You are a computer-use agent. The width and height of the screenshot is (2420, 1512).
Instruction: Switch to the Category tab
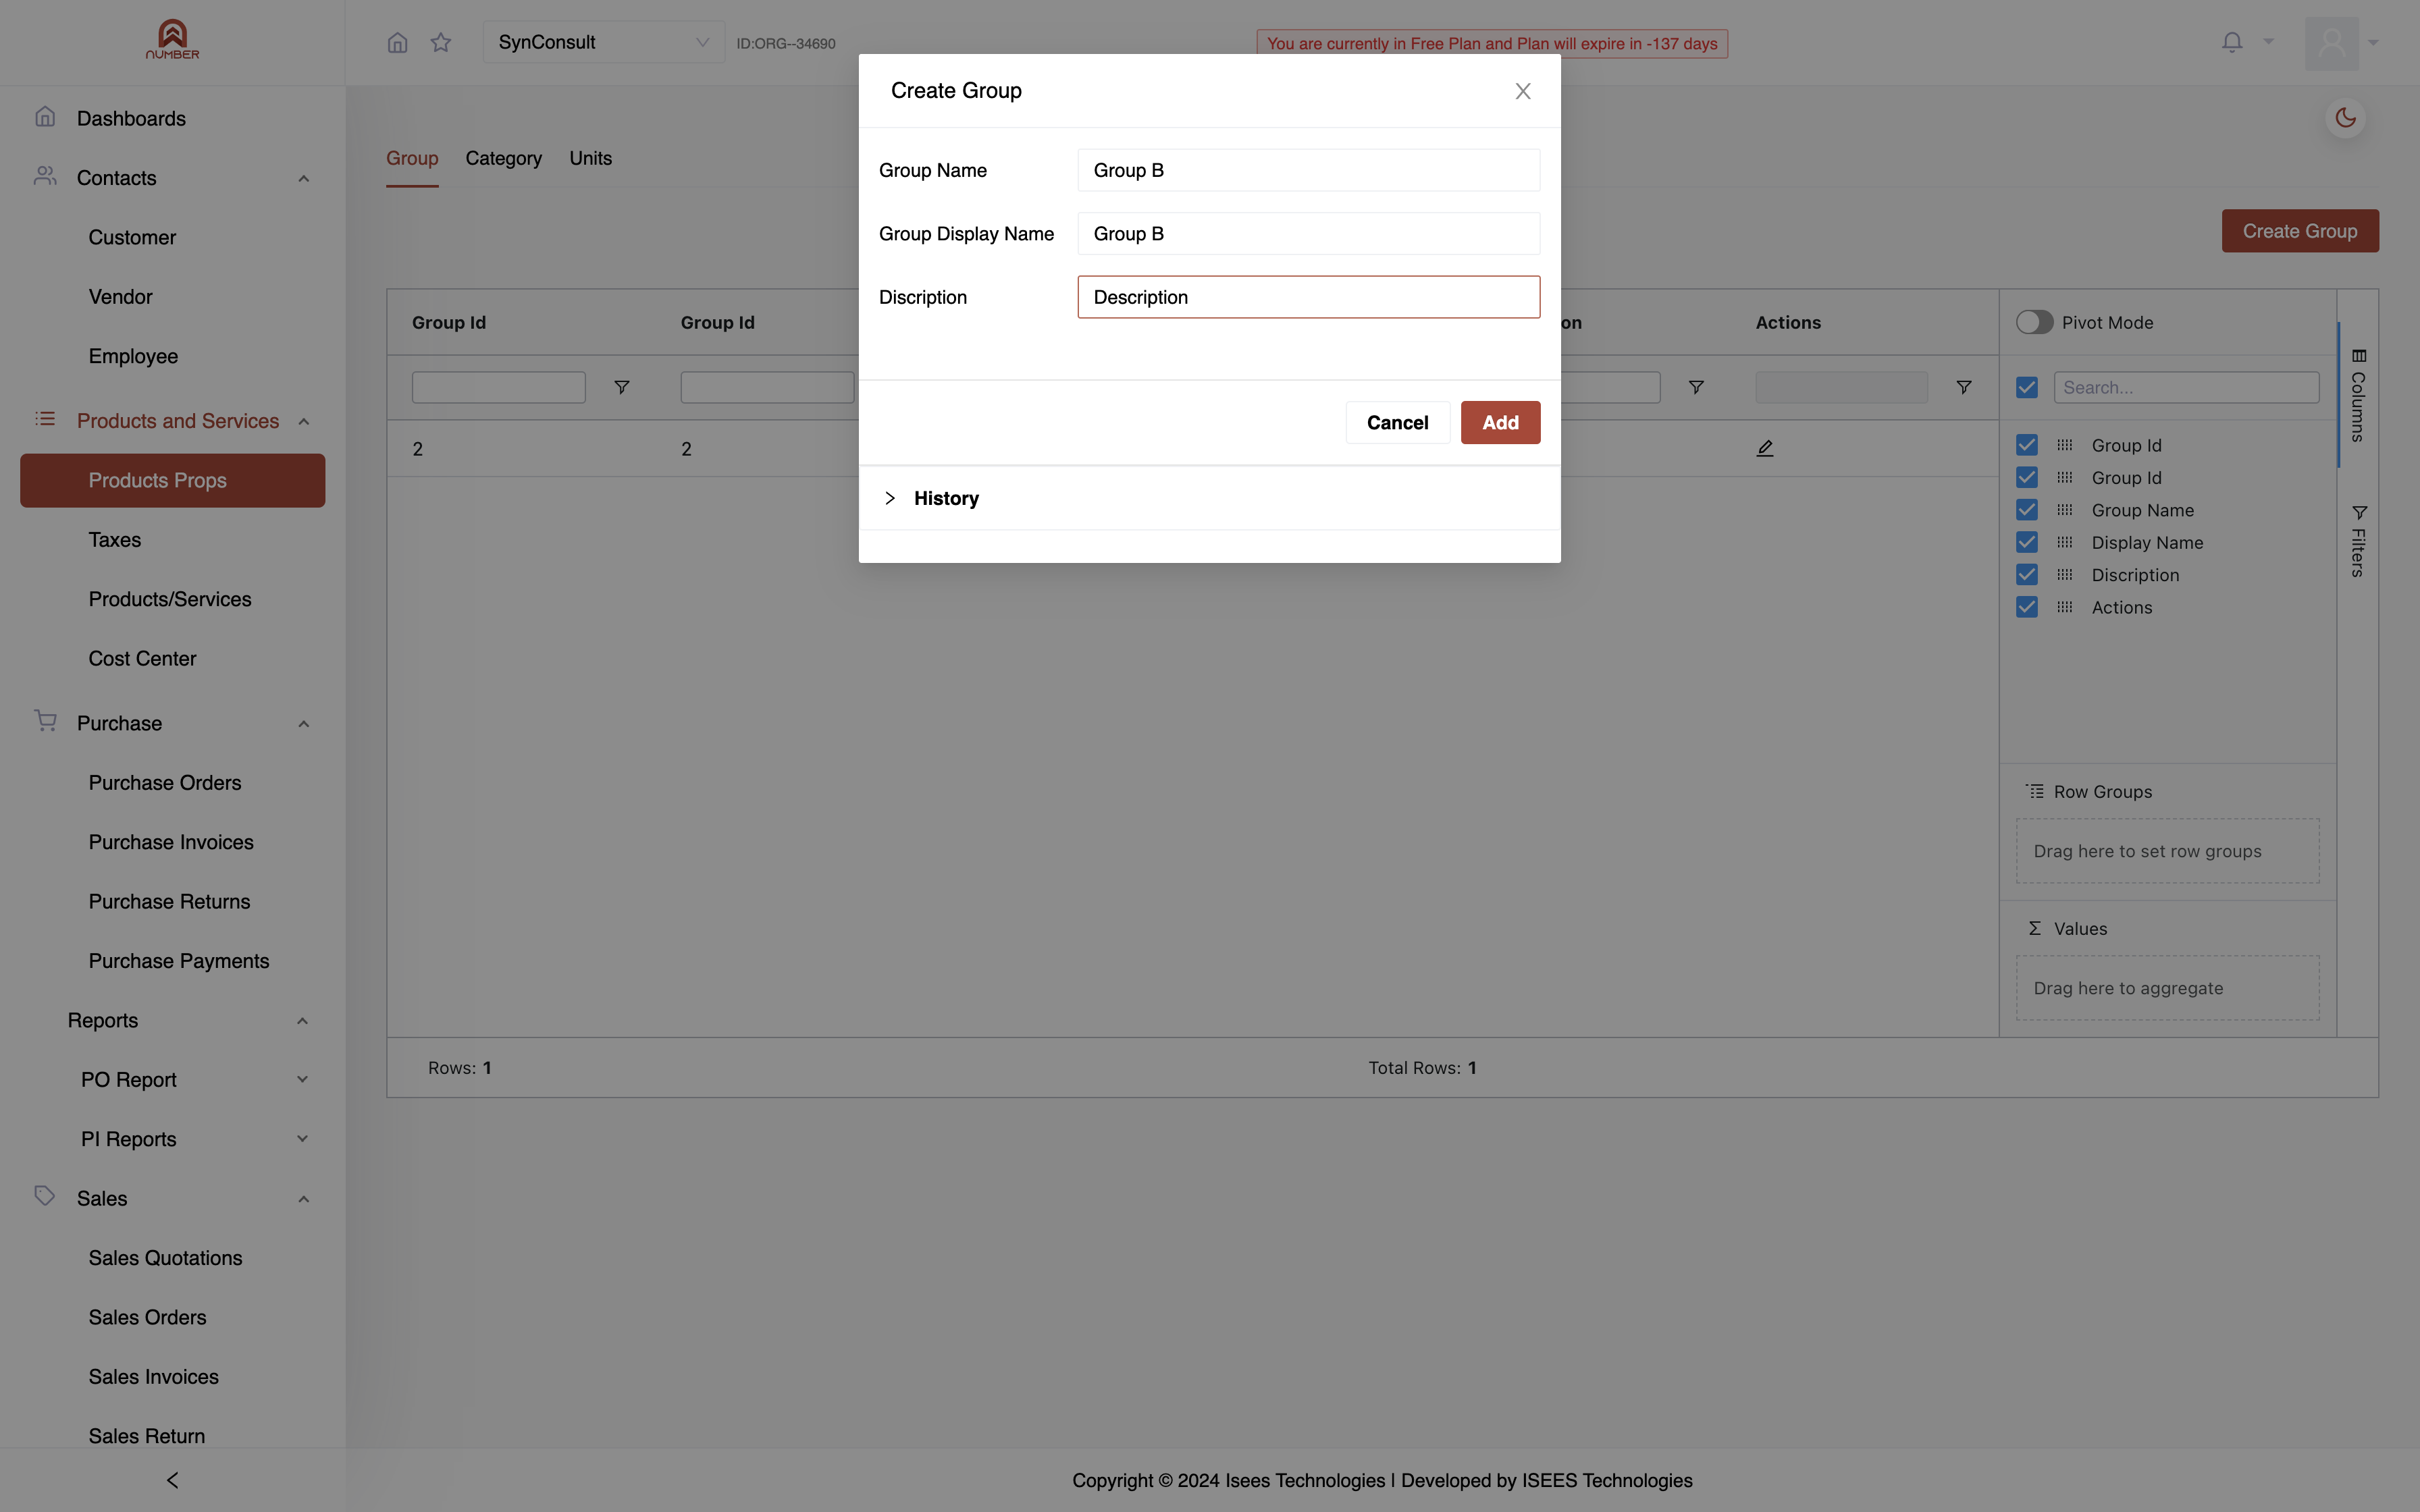[x=503, y=158]
